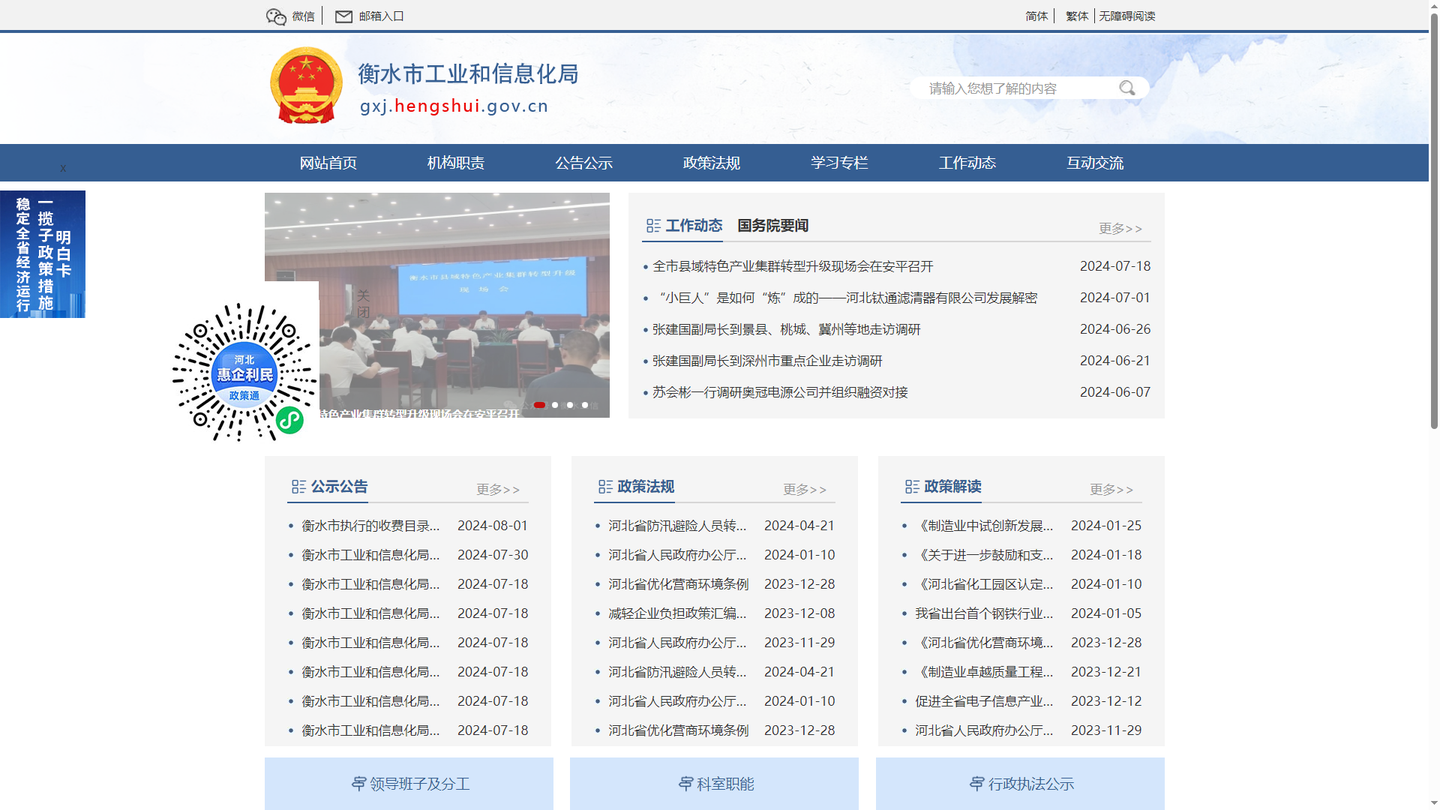This screenshot has width=1440, height=810.
Task: Click the 微信 text link
Action: coord(303,16)
